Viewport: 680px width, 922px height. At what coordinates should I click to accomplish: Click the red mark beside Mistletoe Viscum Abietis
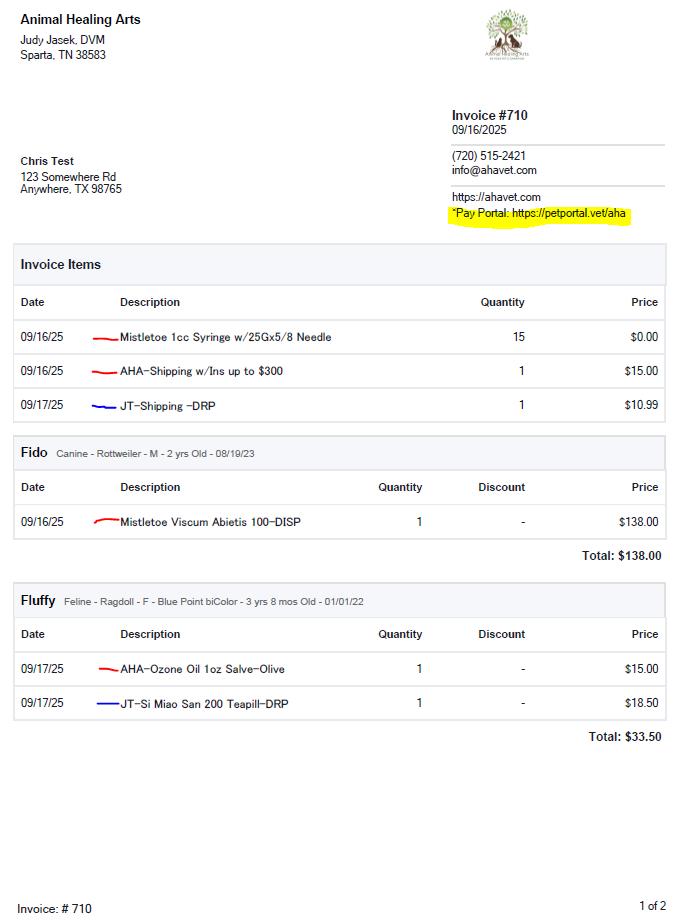pyautogui.click(x=106, y=521)
